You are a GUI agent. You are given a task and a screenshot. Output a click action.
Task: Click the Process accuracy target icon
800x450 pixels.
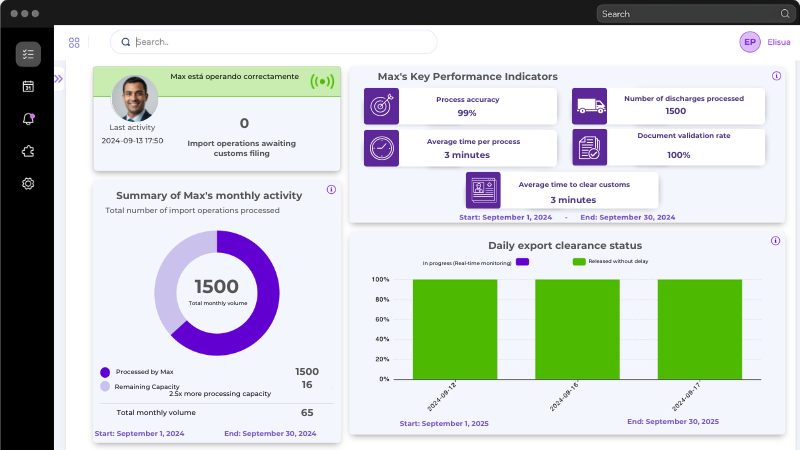[x=381, y=106]
